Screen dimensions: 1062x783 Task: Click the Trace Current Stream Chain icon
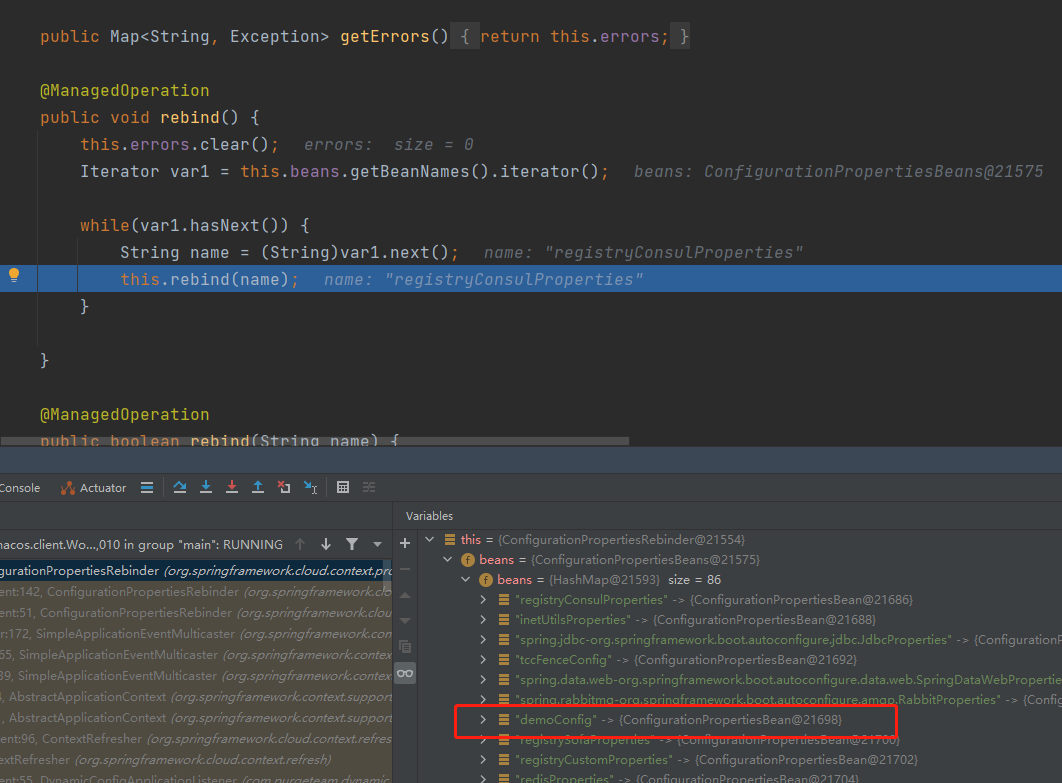[369, 487]
